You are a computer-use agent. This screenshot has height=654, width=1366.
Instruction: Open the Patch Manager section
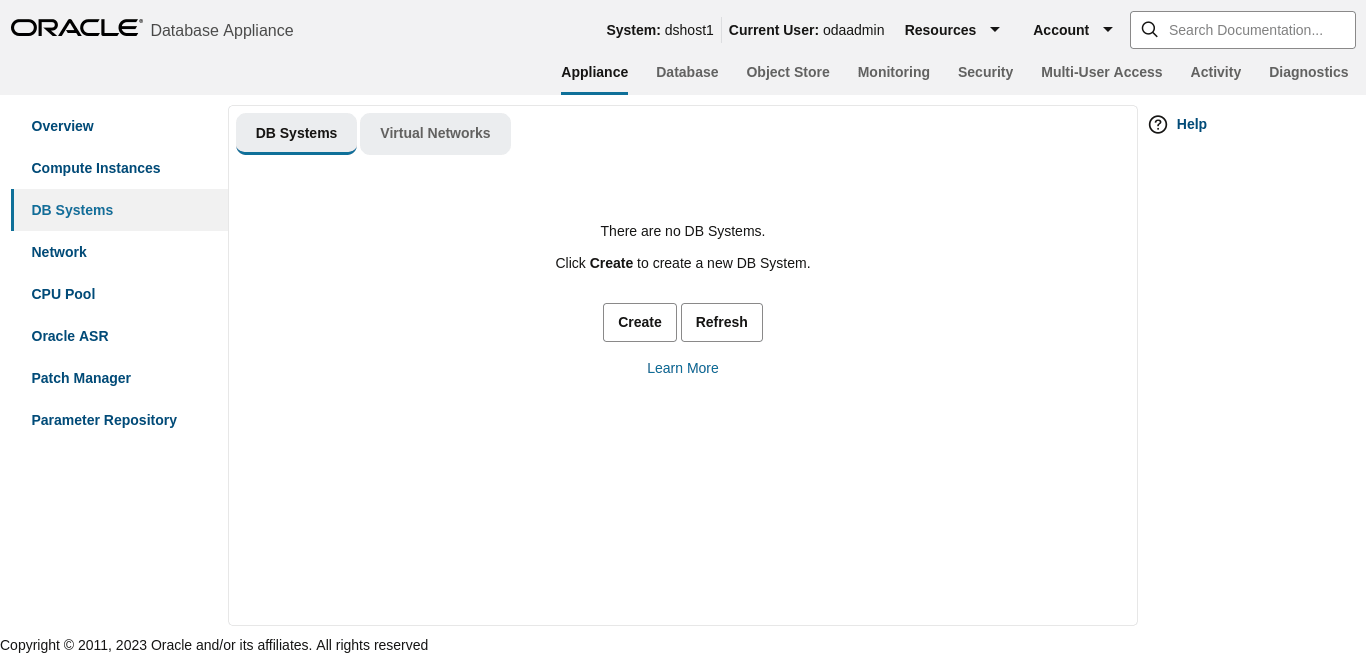click(x=81, y=378)
